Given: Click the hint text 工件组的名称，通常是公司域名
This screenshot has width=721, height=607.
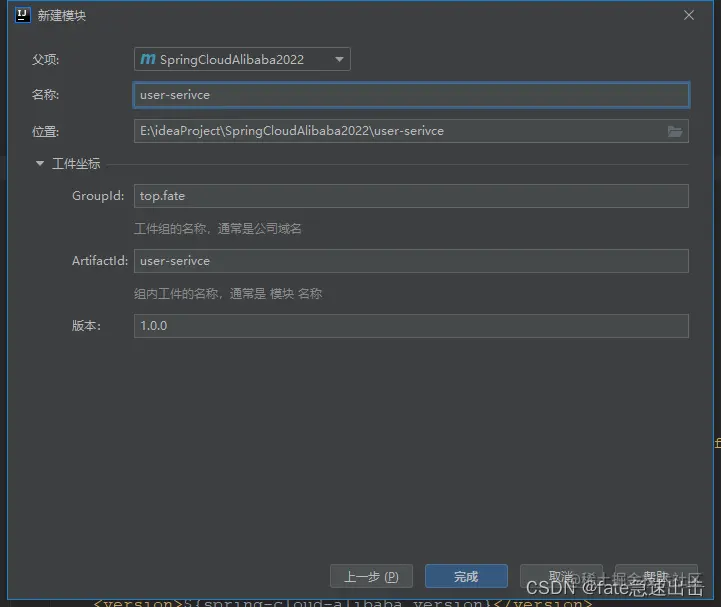Looking at the screenshot, I should pos(217,229).
